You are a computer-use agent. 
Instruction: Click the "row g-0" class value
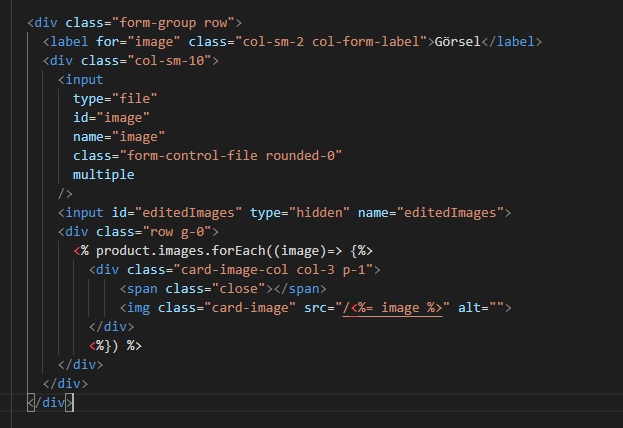click(x=177, y=232)
